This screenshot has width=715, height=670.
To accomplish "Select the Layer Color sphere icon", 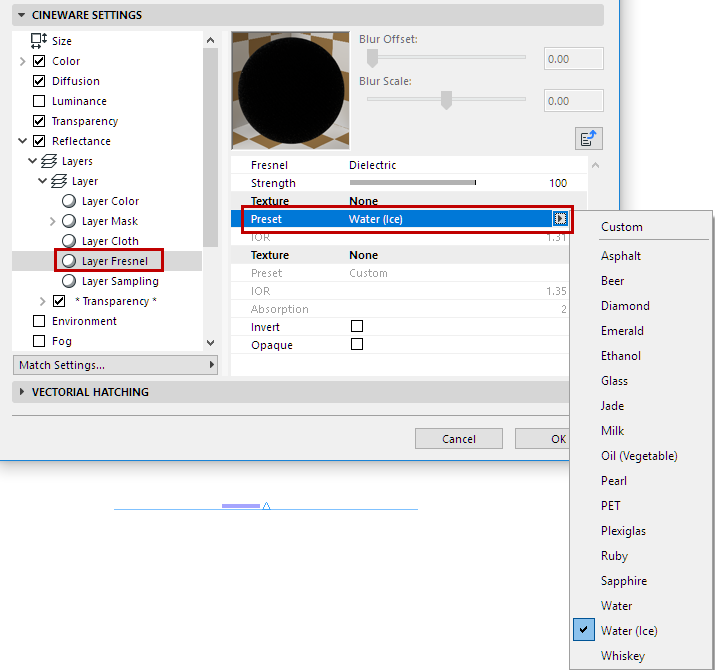I will [69, 201].
